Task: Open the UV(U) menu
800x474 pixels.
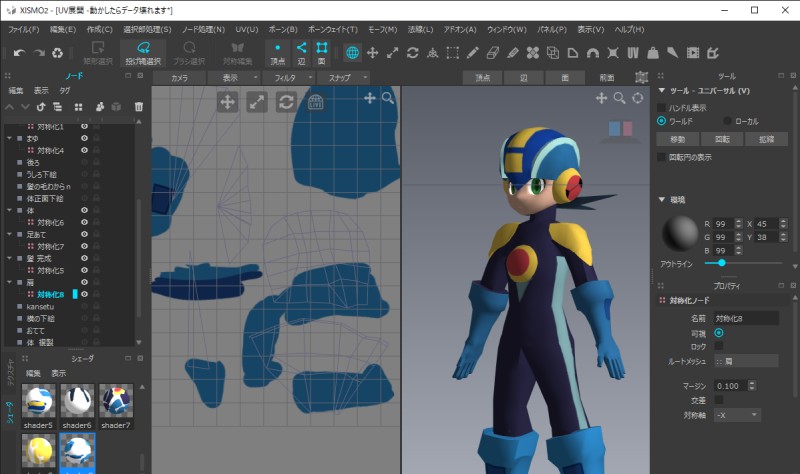Action: tap(246, 30)
